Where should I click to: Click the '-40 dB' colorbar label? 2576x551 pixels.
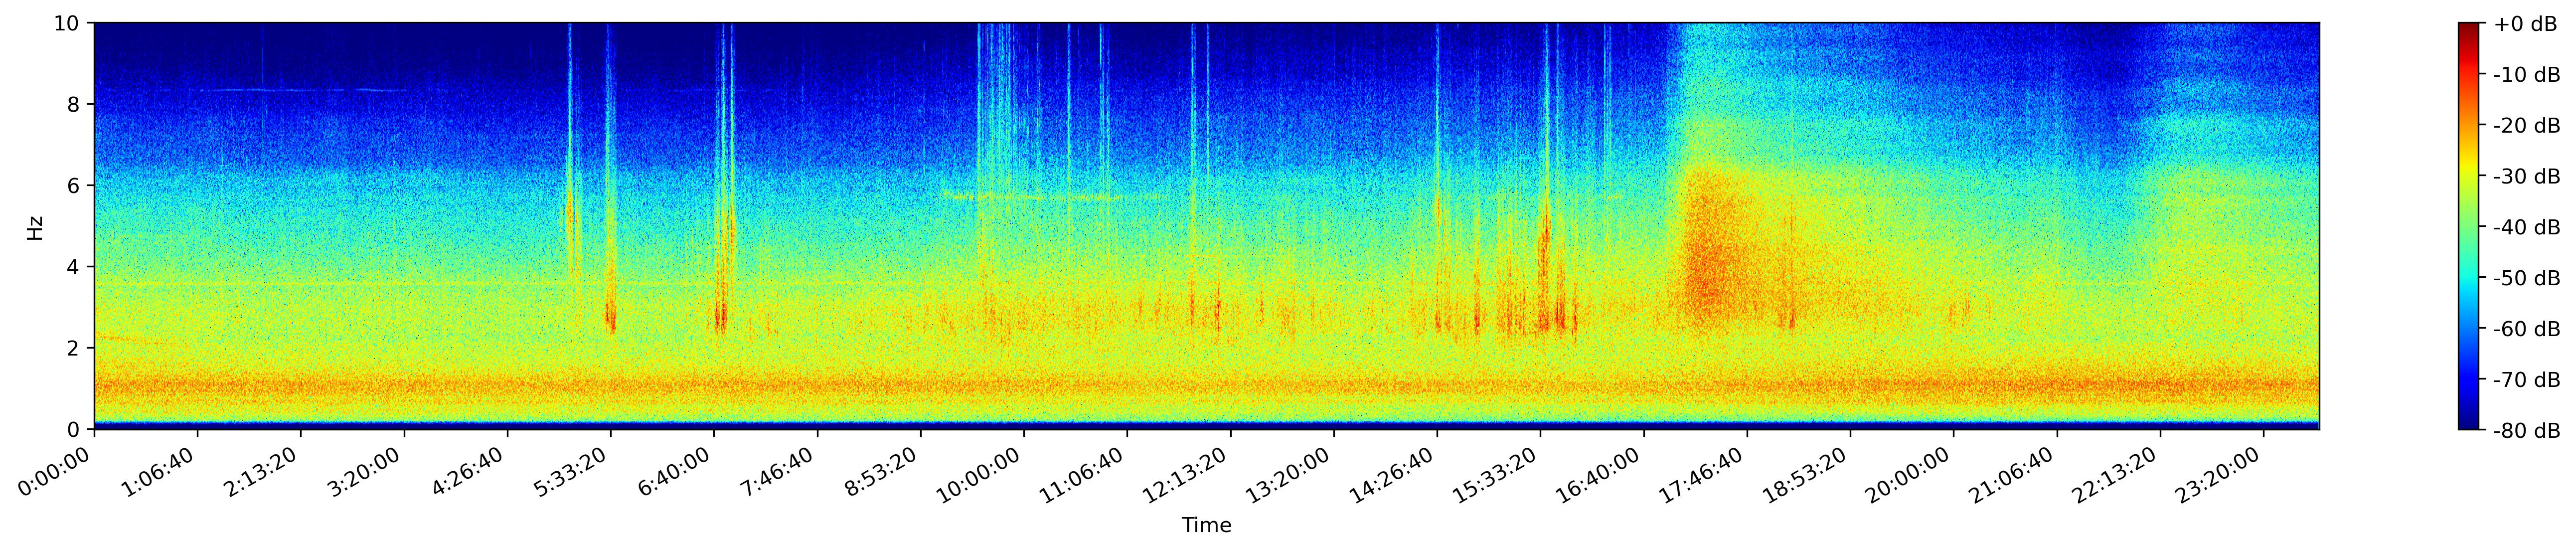(x=2526, y=227)
